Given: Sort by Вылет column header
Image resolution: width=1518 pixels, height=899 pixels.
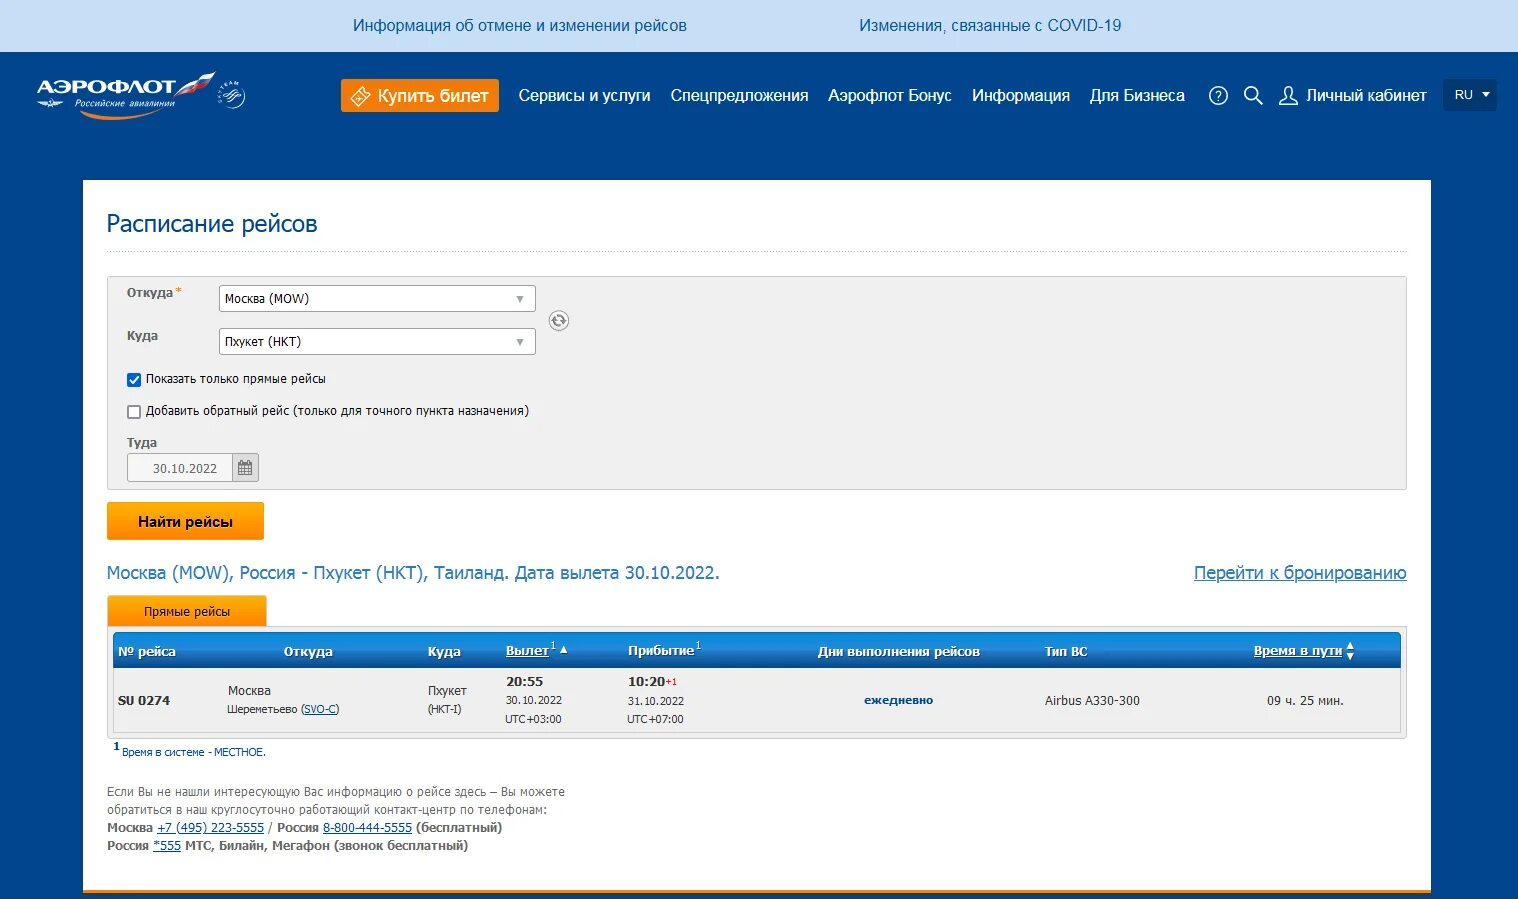Looking at the screenshot, I should pos(527,651).
